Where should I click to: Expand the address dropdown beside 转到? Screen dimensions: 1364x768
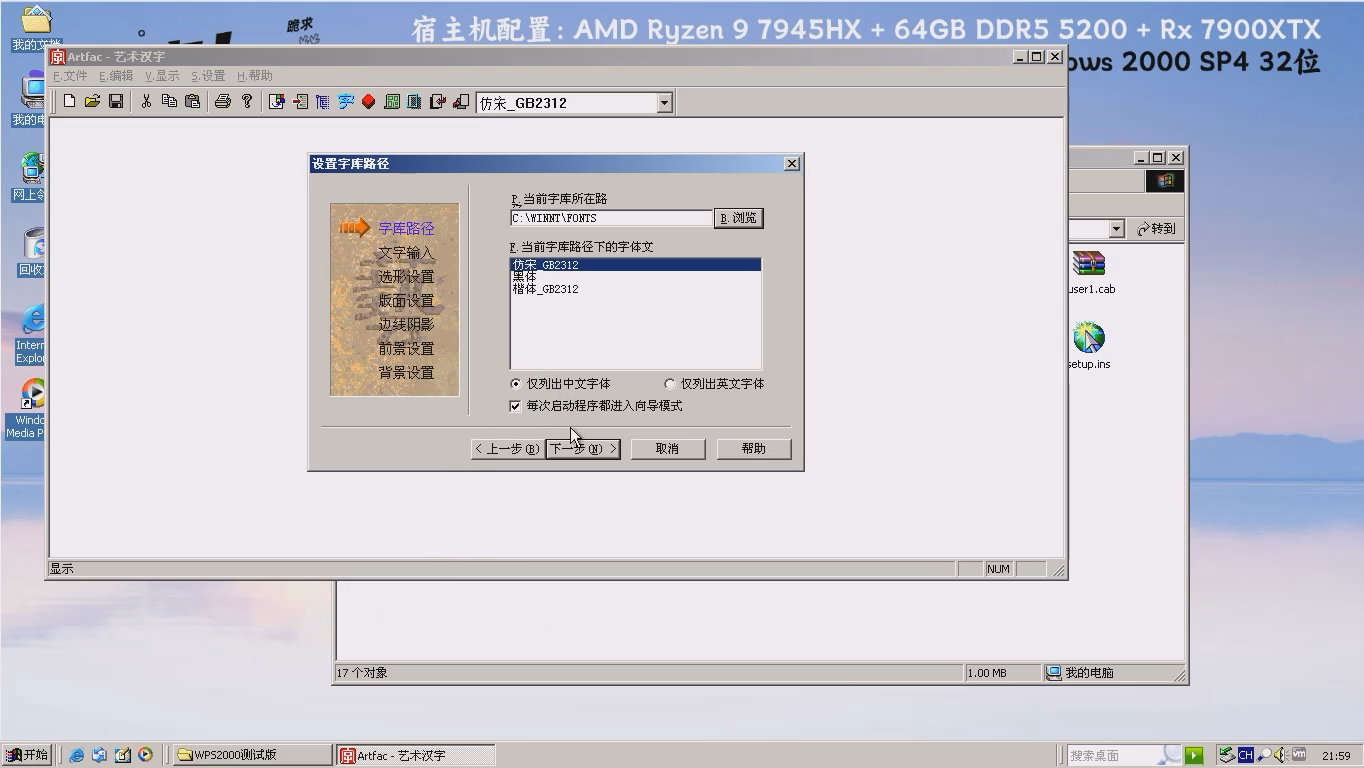click(1116, 229)
